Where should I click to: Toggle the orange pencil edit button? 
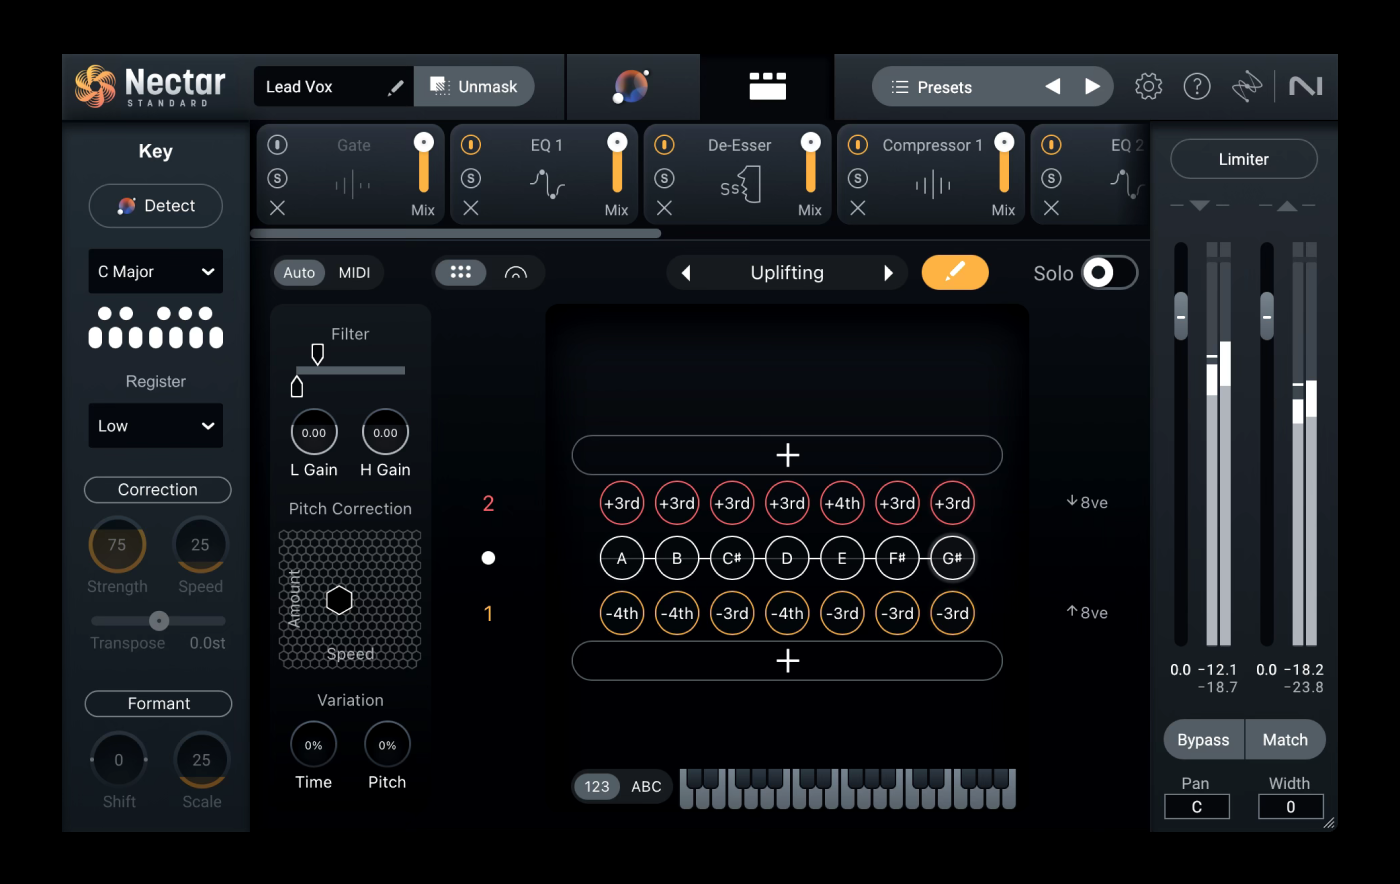click(955, 272)
